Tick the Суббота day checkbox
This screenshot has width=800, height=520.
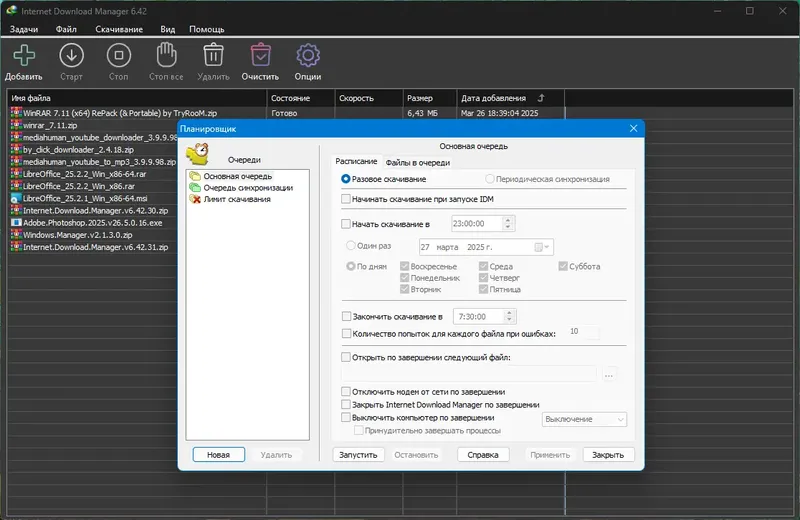(x=563, y=266)
